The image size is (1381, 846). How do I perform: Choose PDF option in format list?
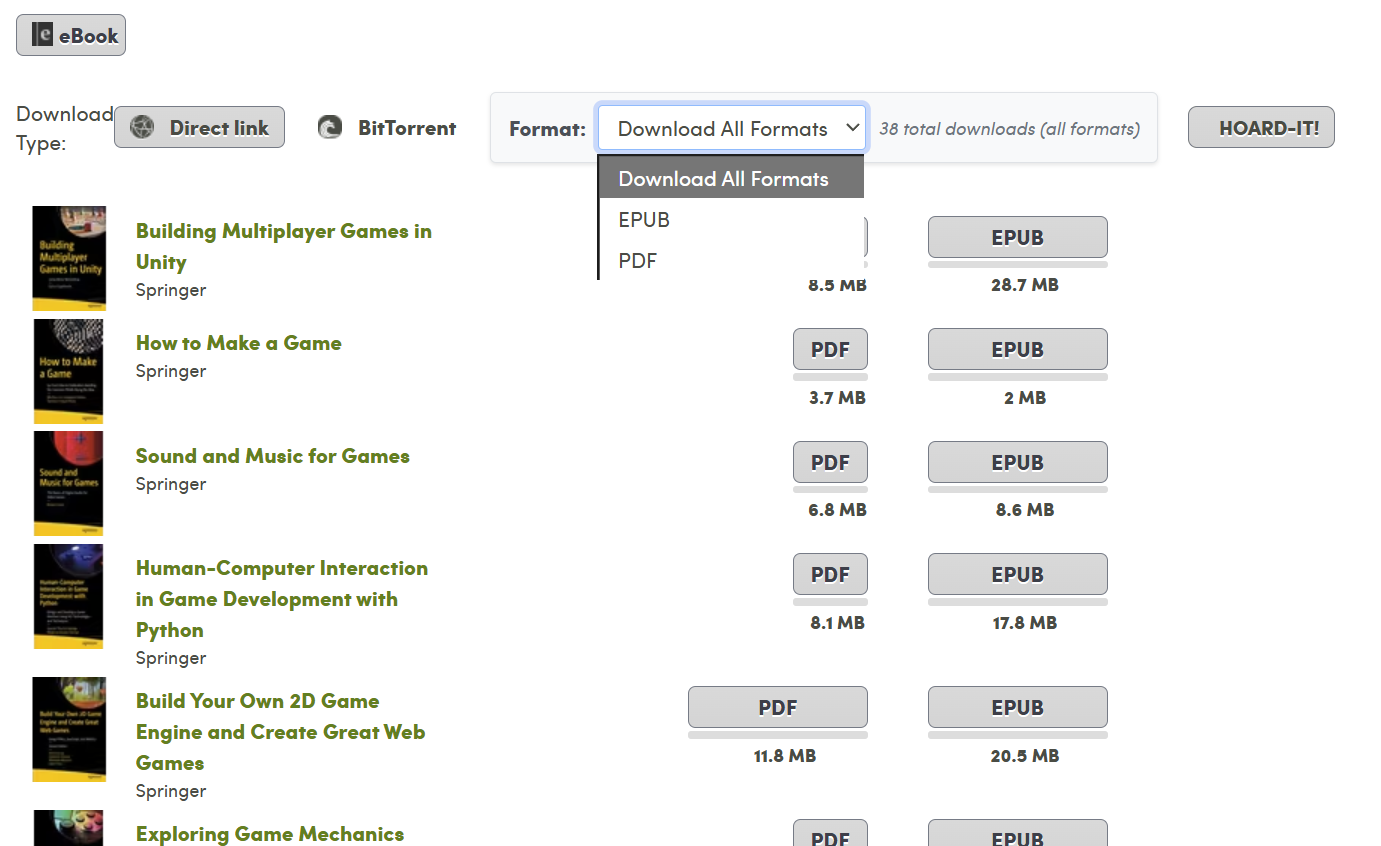pyautogui.click(x=731, y=260)
